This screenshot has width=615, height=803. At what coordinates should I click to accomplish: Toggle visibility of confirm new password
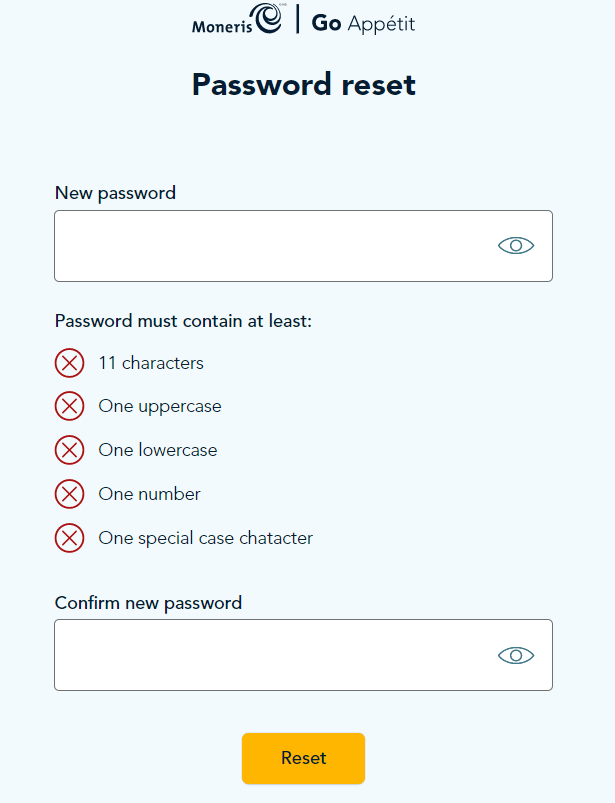click(516, 655)
